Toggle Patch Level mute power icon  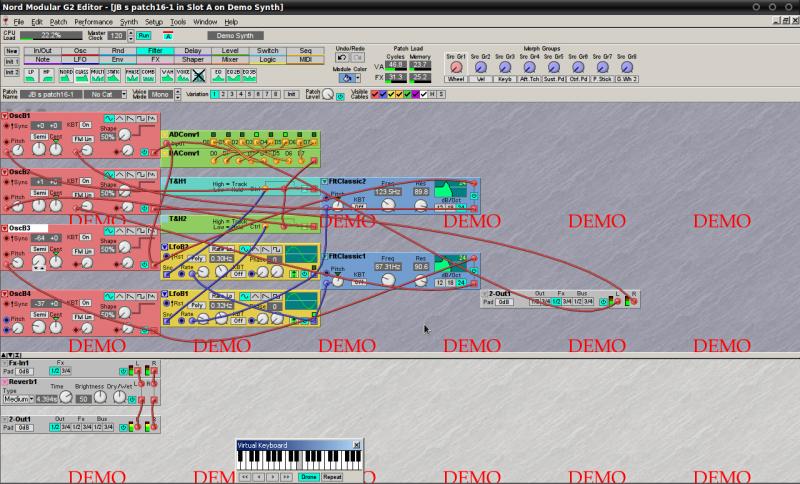(340, 96)
